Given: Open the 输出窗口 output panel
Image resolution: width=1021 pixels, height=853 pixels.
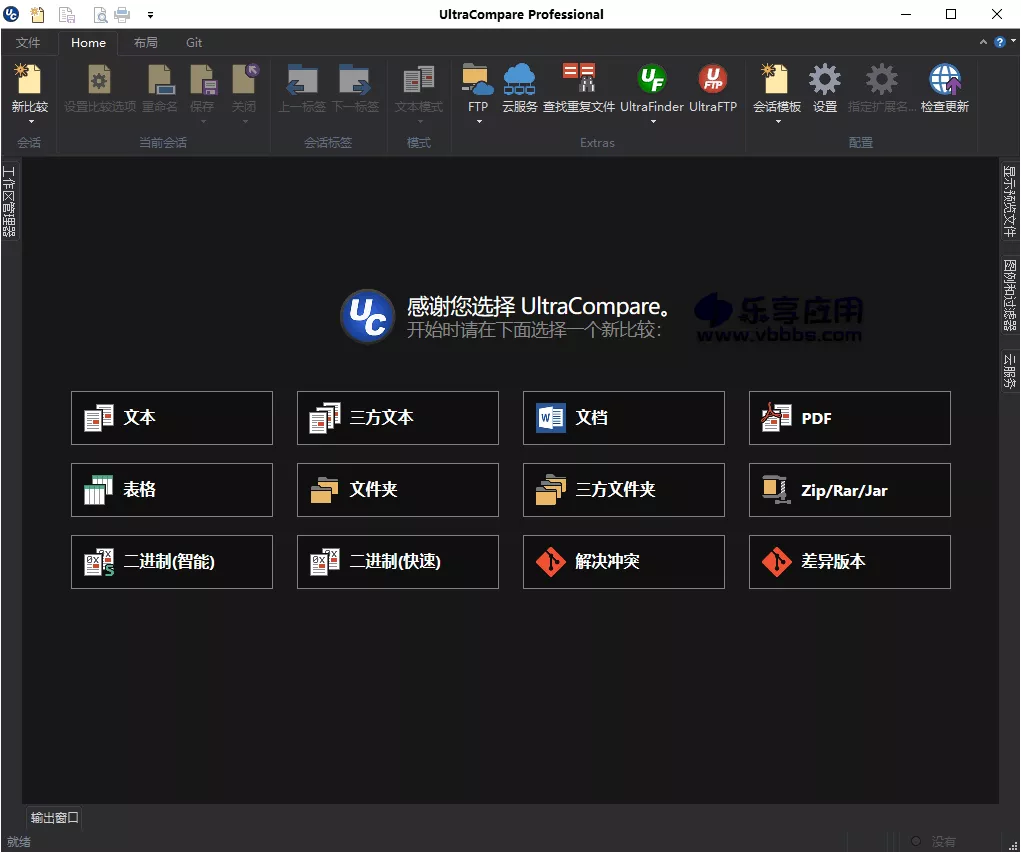Looking at the screenshot, I should point(52,818).
